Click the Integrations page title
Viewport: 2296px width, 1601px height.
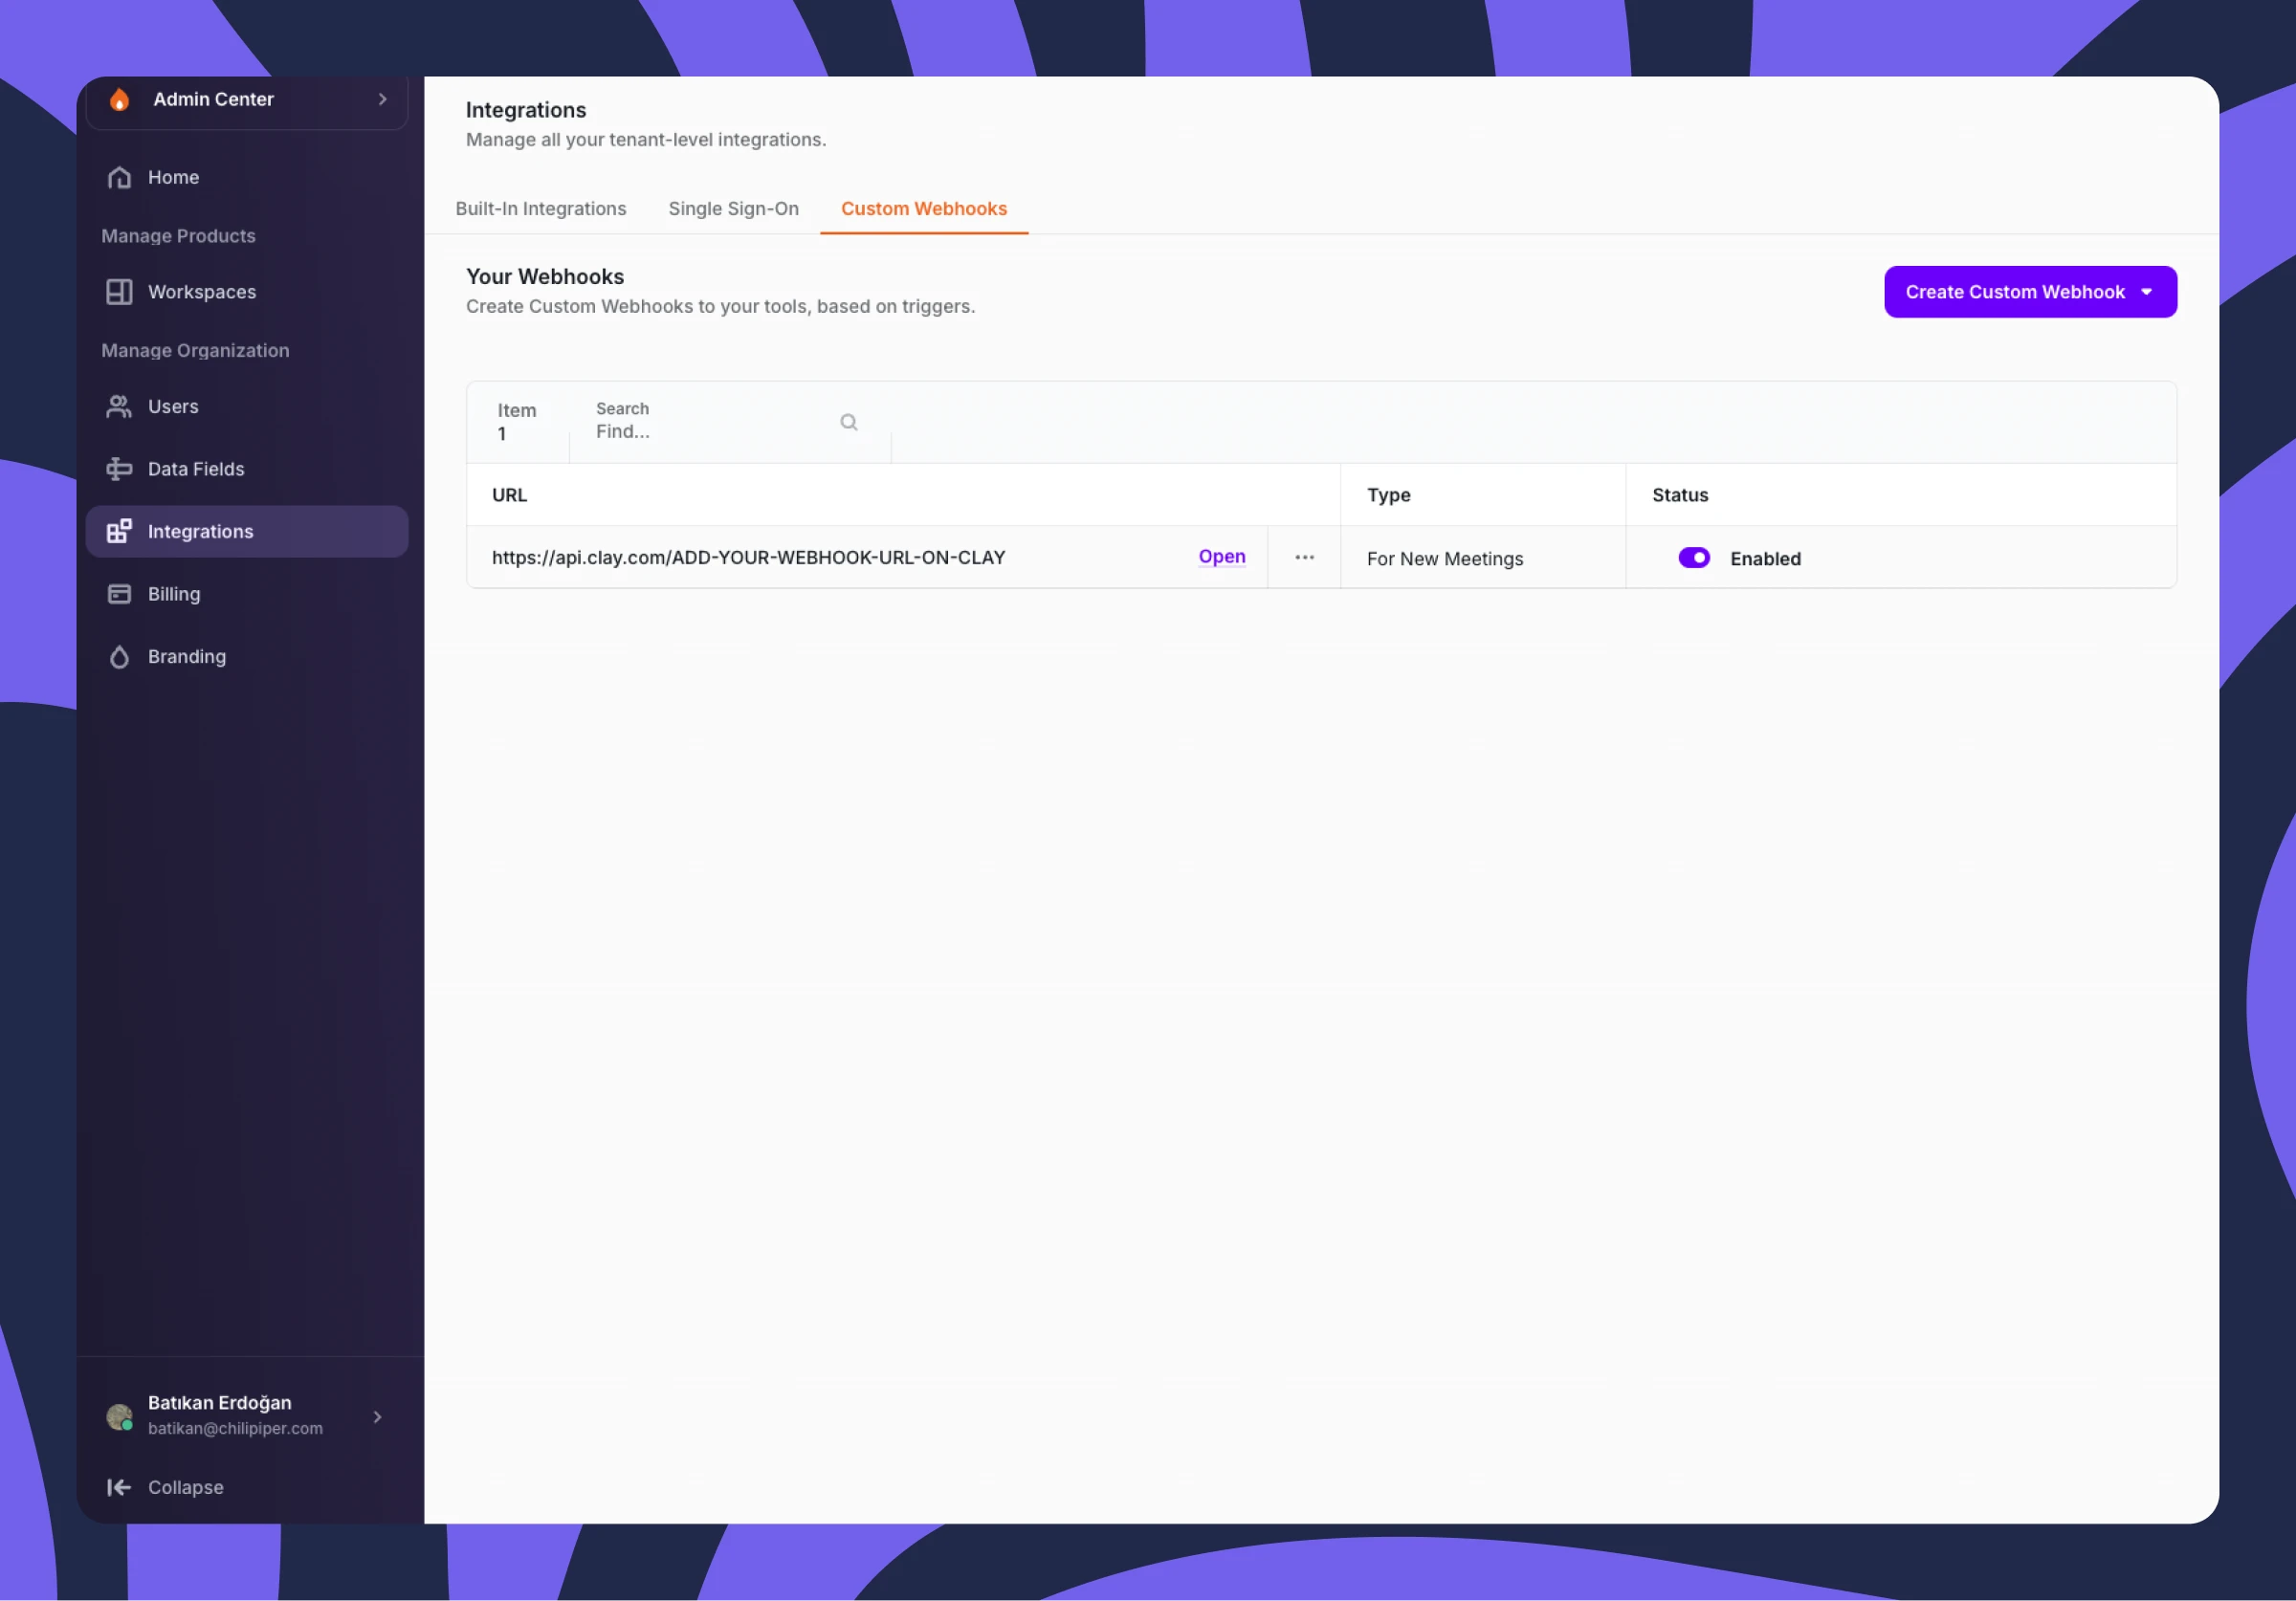tap(526, 110)
